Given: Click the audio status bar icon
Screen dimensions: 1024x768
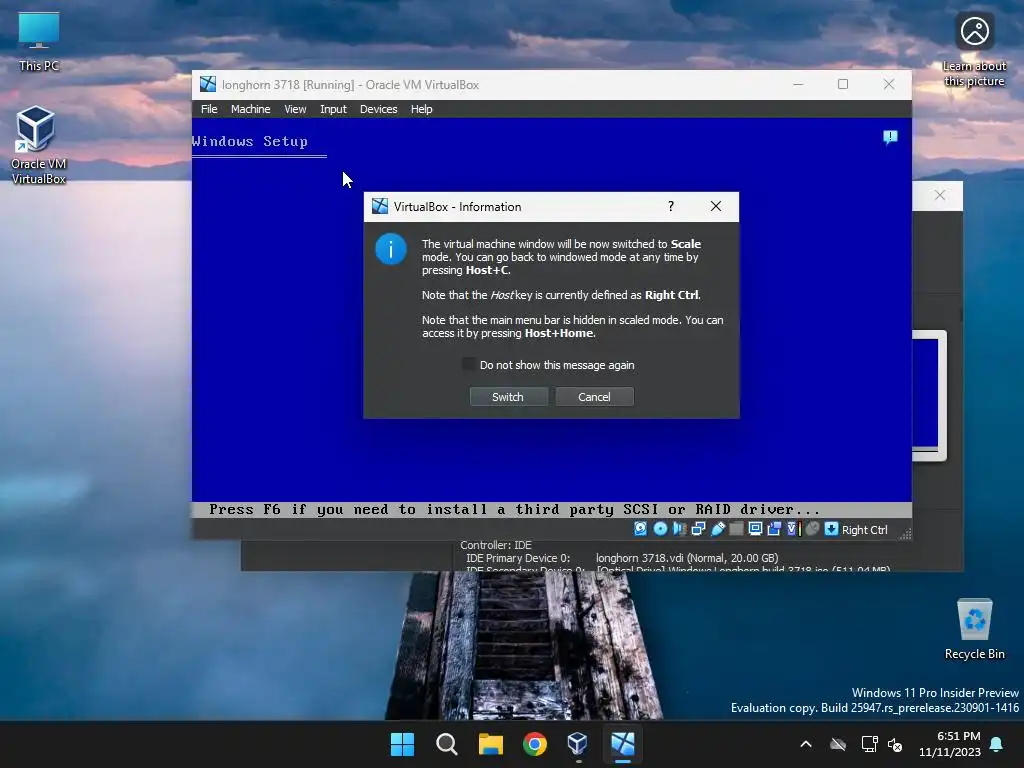Looking at the screenshot, I should [x=679, y=529].
